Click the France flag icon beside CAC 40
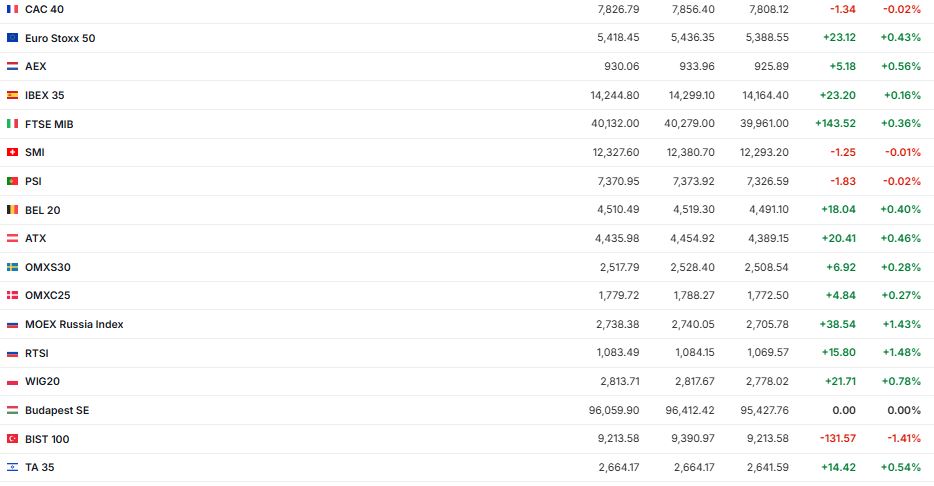Viewport: 934px width, 486px height. tap(12, 9)
